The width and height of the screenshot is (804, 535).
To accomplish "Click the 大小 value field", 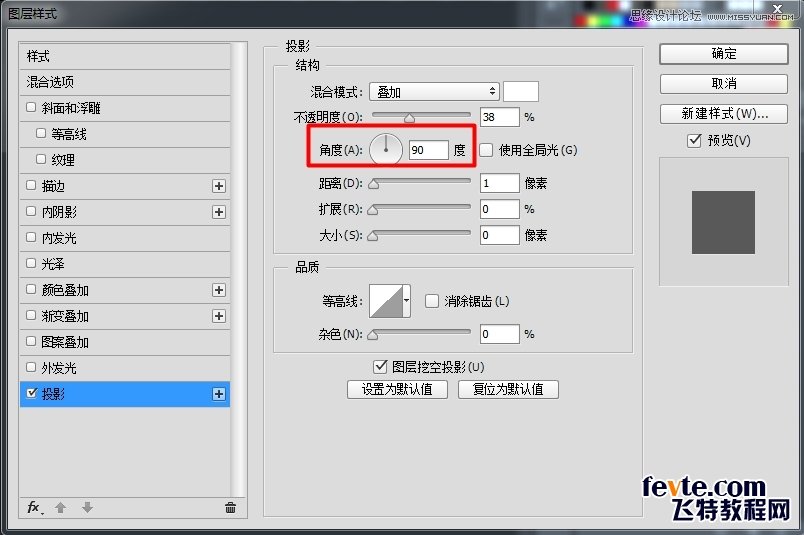I will coord(500,235).
